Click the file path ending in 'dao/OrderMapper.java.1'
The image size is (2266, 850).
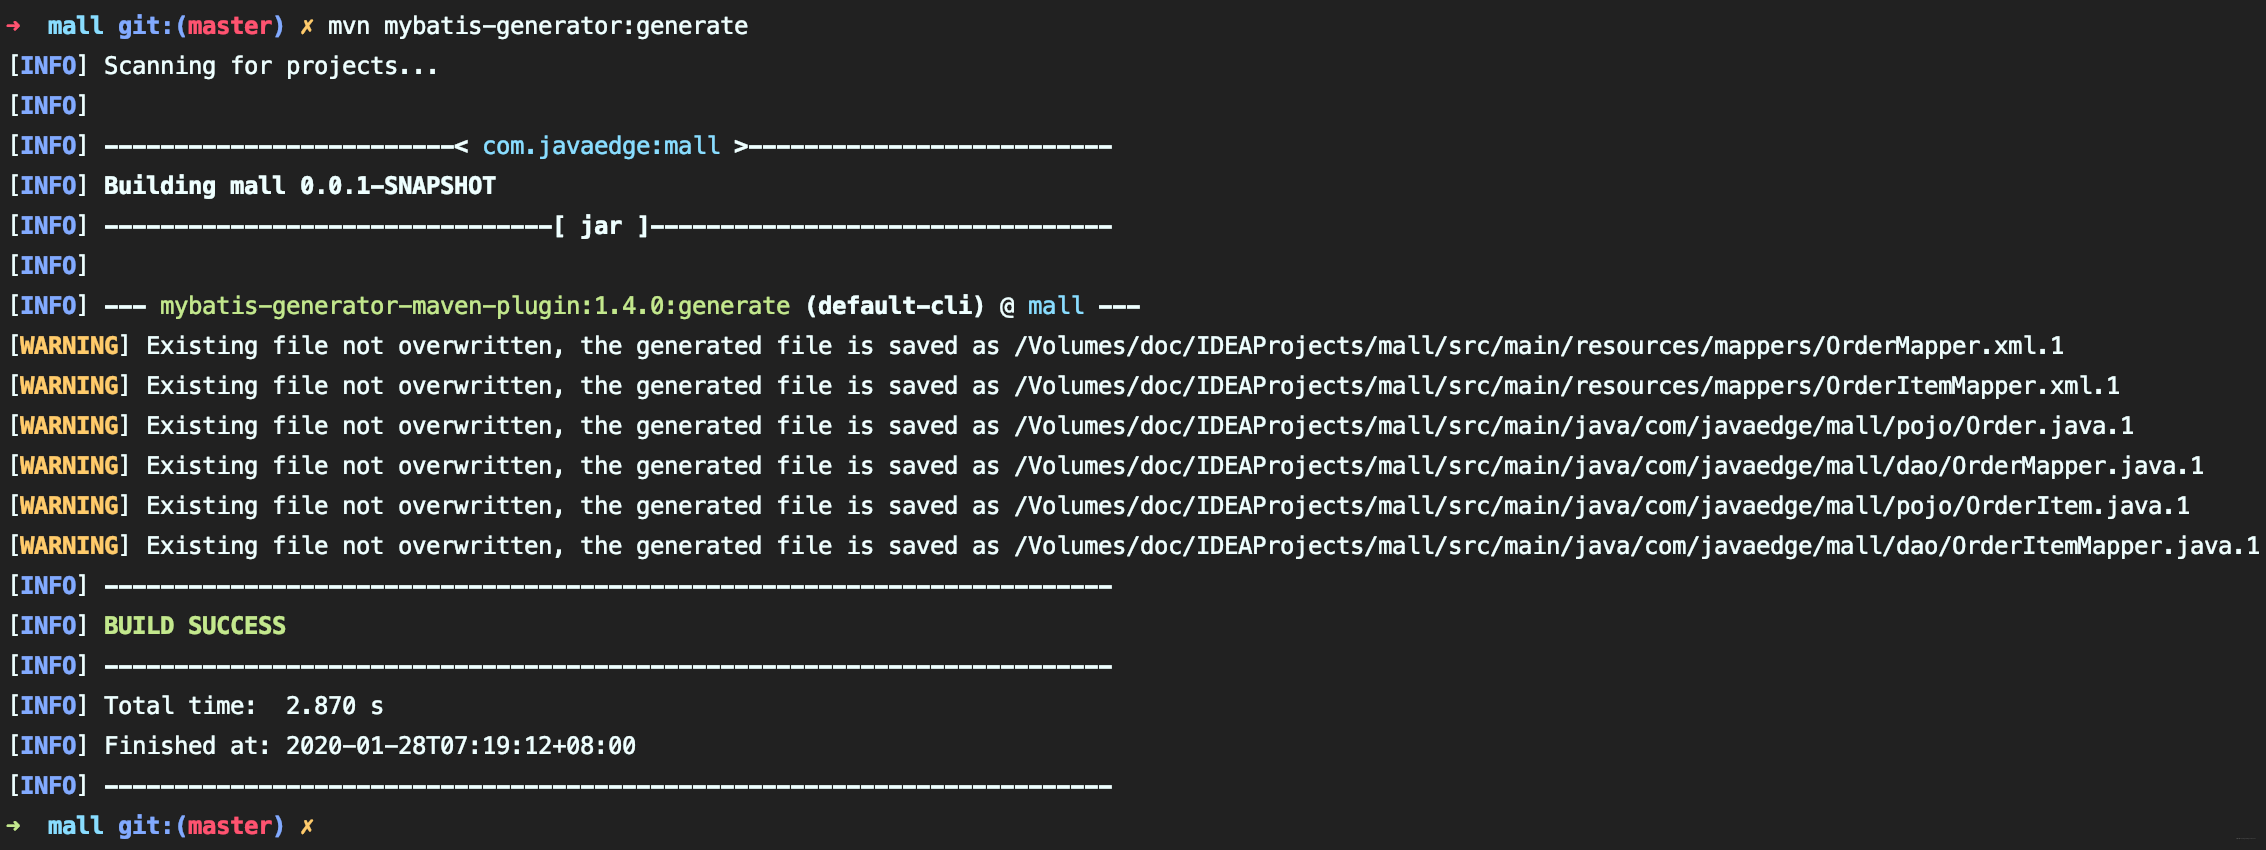pos(1609,466)
